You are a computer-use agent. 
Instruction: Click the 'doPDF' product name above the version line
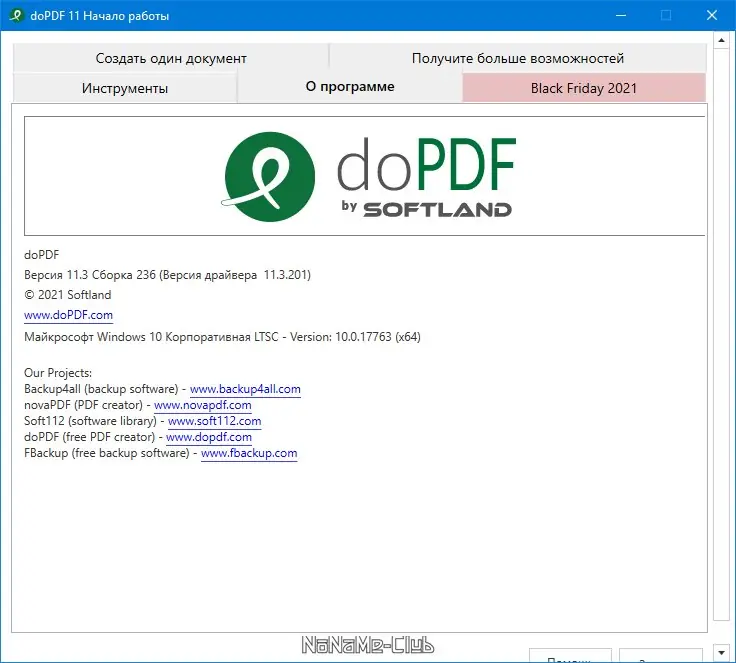(42, 255)
